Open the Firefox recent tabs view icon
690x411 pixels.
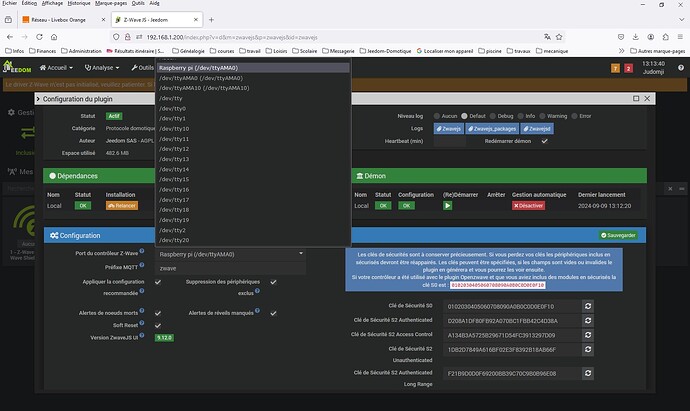8,19
